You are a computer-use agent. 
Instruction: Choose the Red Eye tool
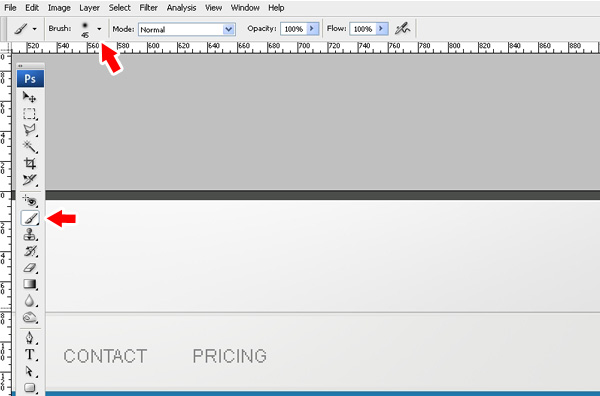click(x=29, y=201)
